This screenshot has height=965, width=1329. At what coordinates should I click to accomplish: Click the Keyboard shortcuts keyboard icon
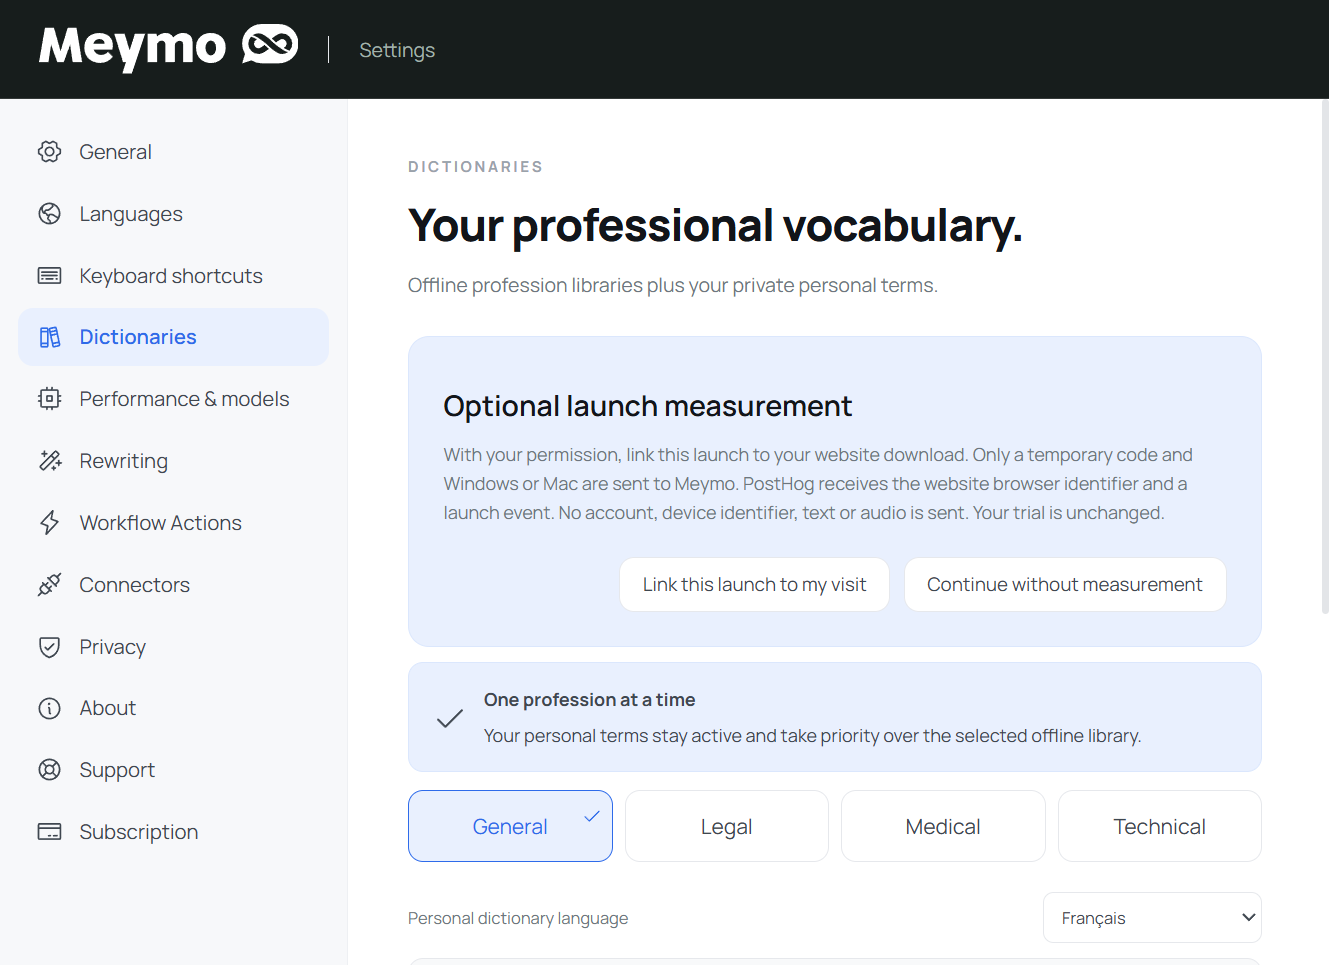[49, 276]
